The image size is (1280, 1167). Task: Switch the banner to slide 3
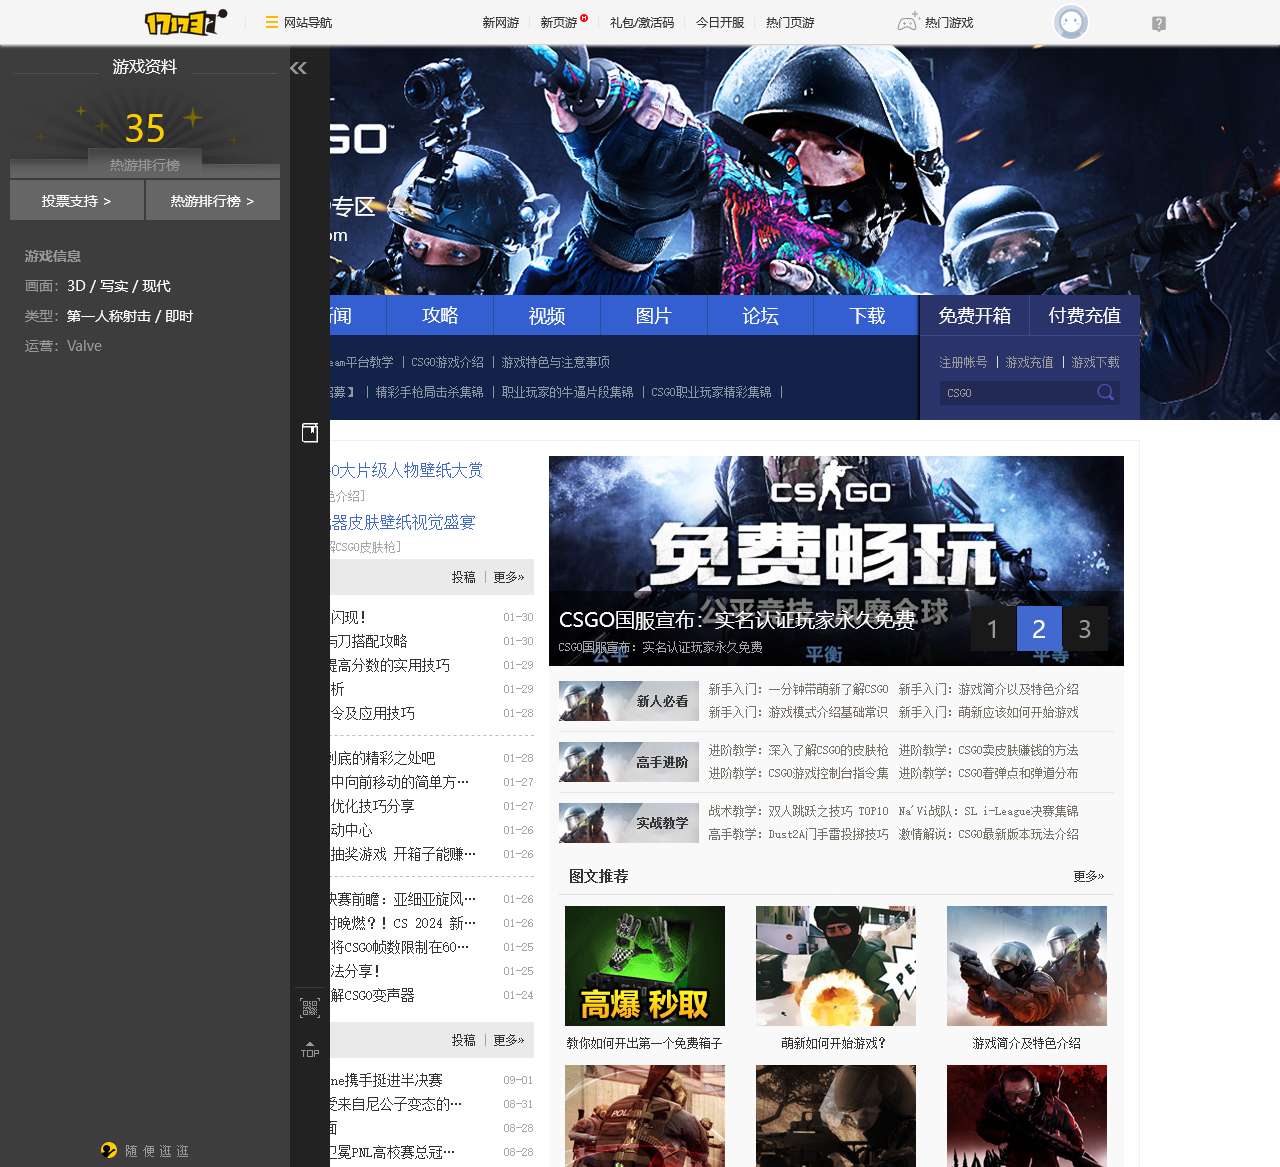click(1084, 629)
